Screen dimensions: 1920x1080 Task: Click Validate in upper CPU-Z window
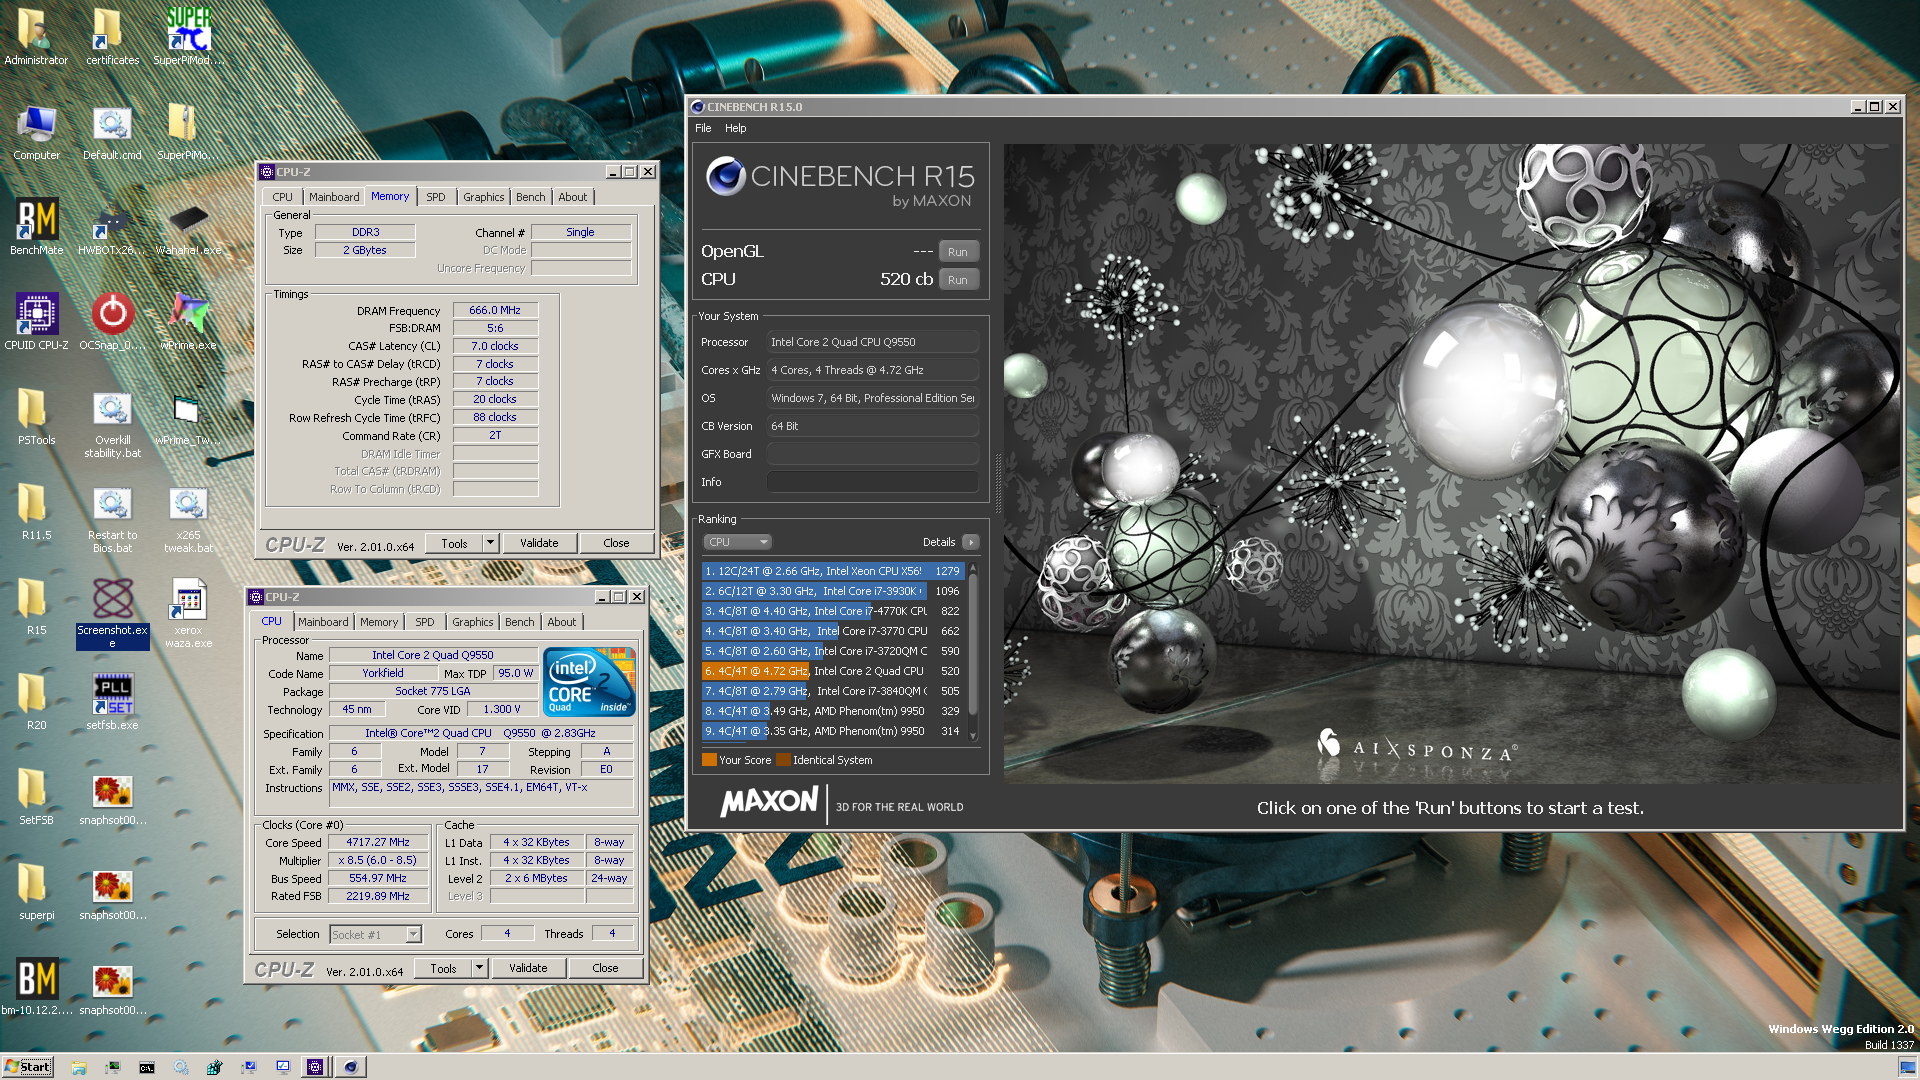(x=539, y=543)
